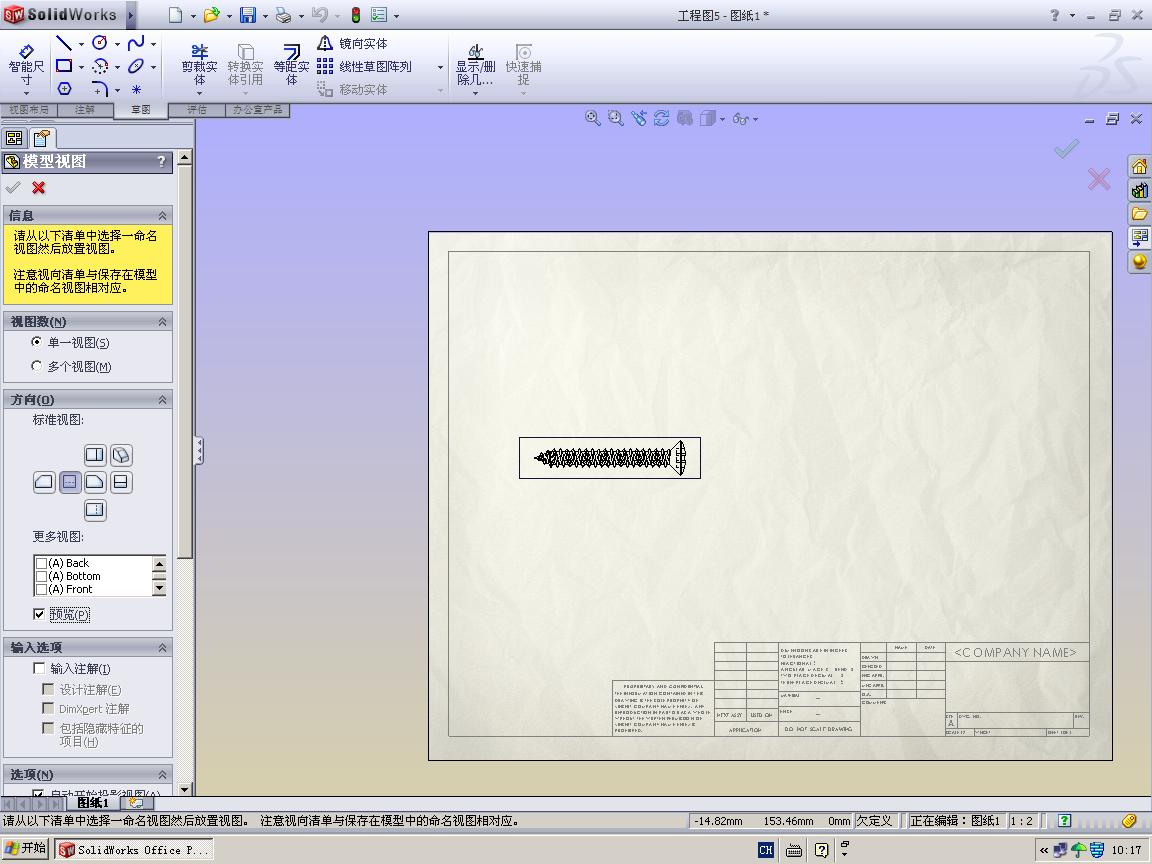The width and height of the screenshot is (1152, 864).
Task: Toggle the 预览(P) preview checkbox
Action: tap(39, 614)
